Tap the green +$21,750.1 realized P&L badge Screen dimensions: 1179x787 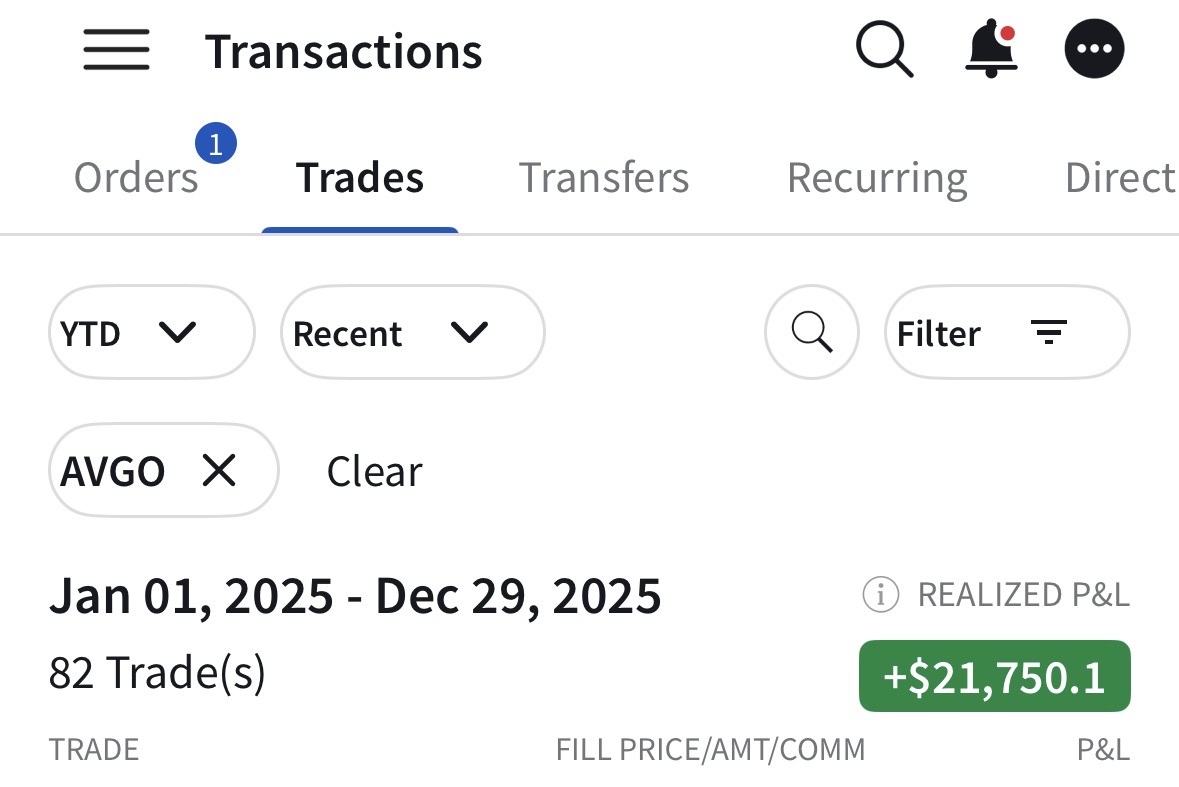994,677
